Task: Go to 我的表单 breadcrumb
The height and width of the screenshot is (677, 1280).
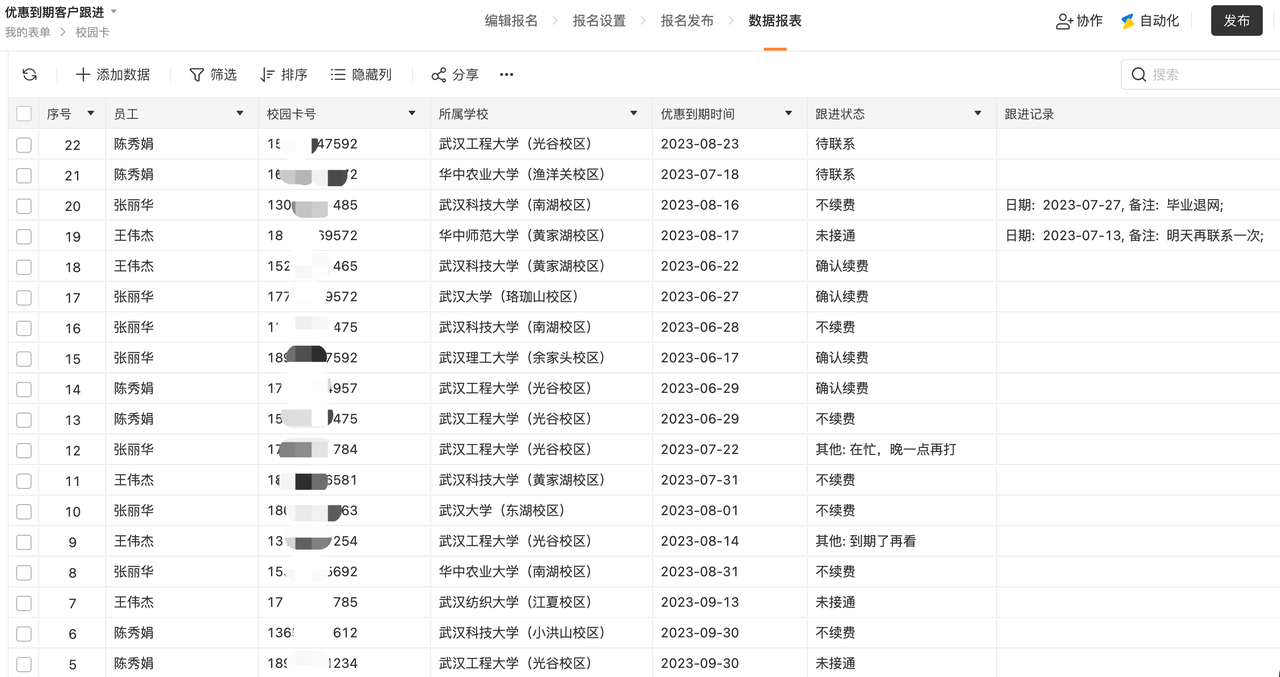Action: click(x=28, y=32)
